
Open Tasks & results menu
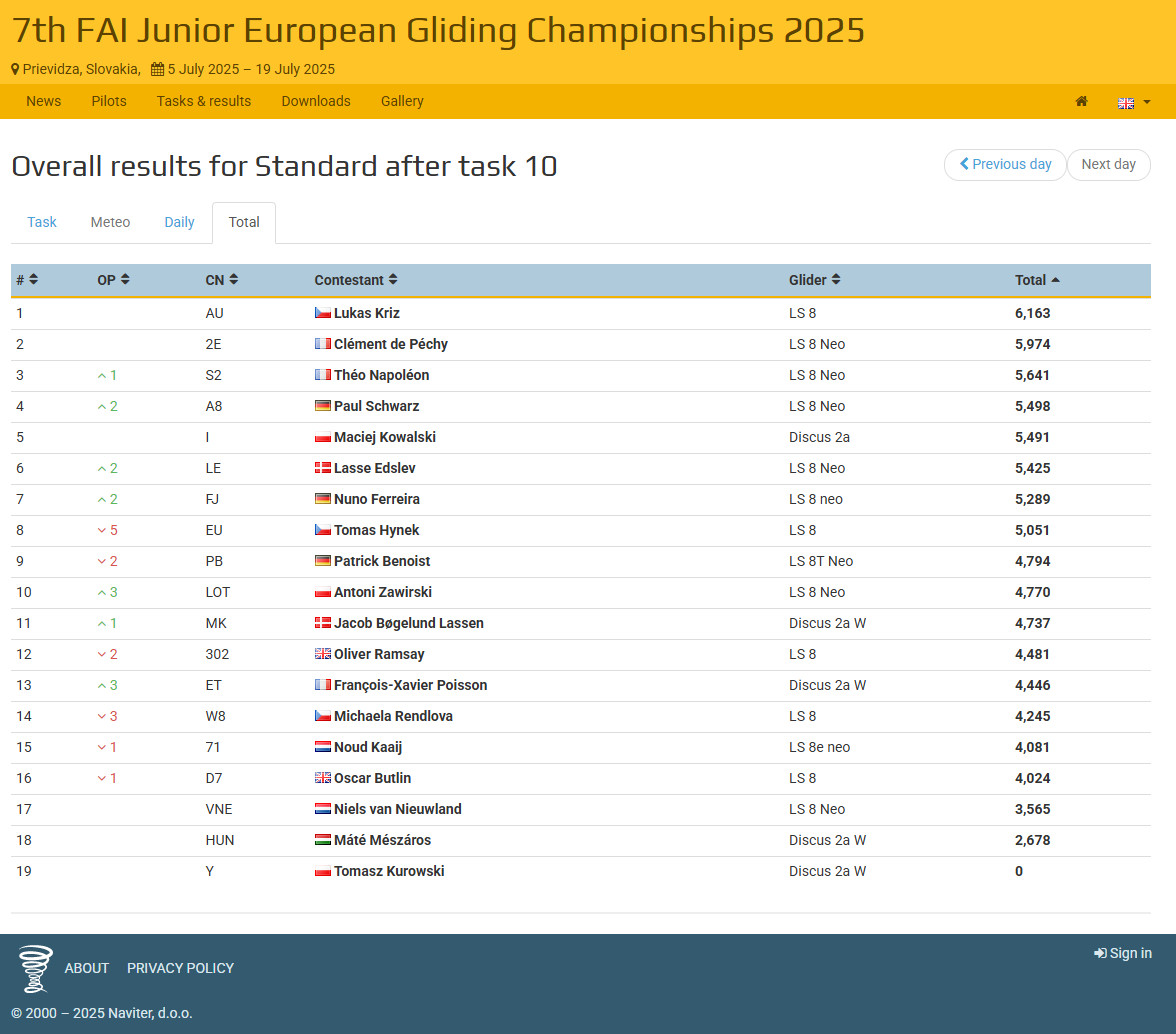click(204, 101)
